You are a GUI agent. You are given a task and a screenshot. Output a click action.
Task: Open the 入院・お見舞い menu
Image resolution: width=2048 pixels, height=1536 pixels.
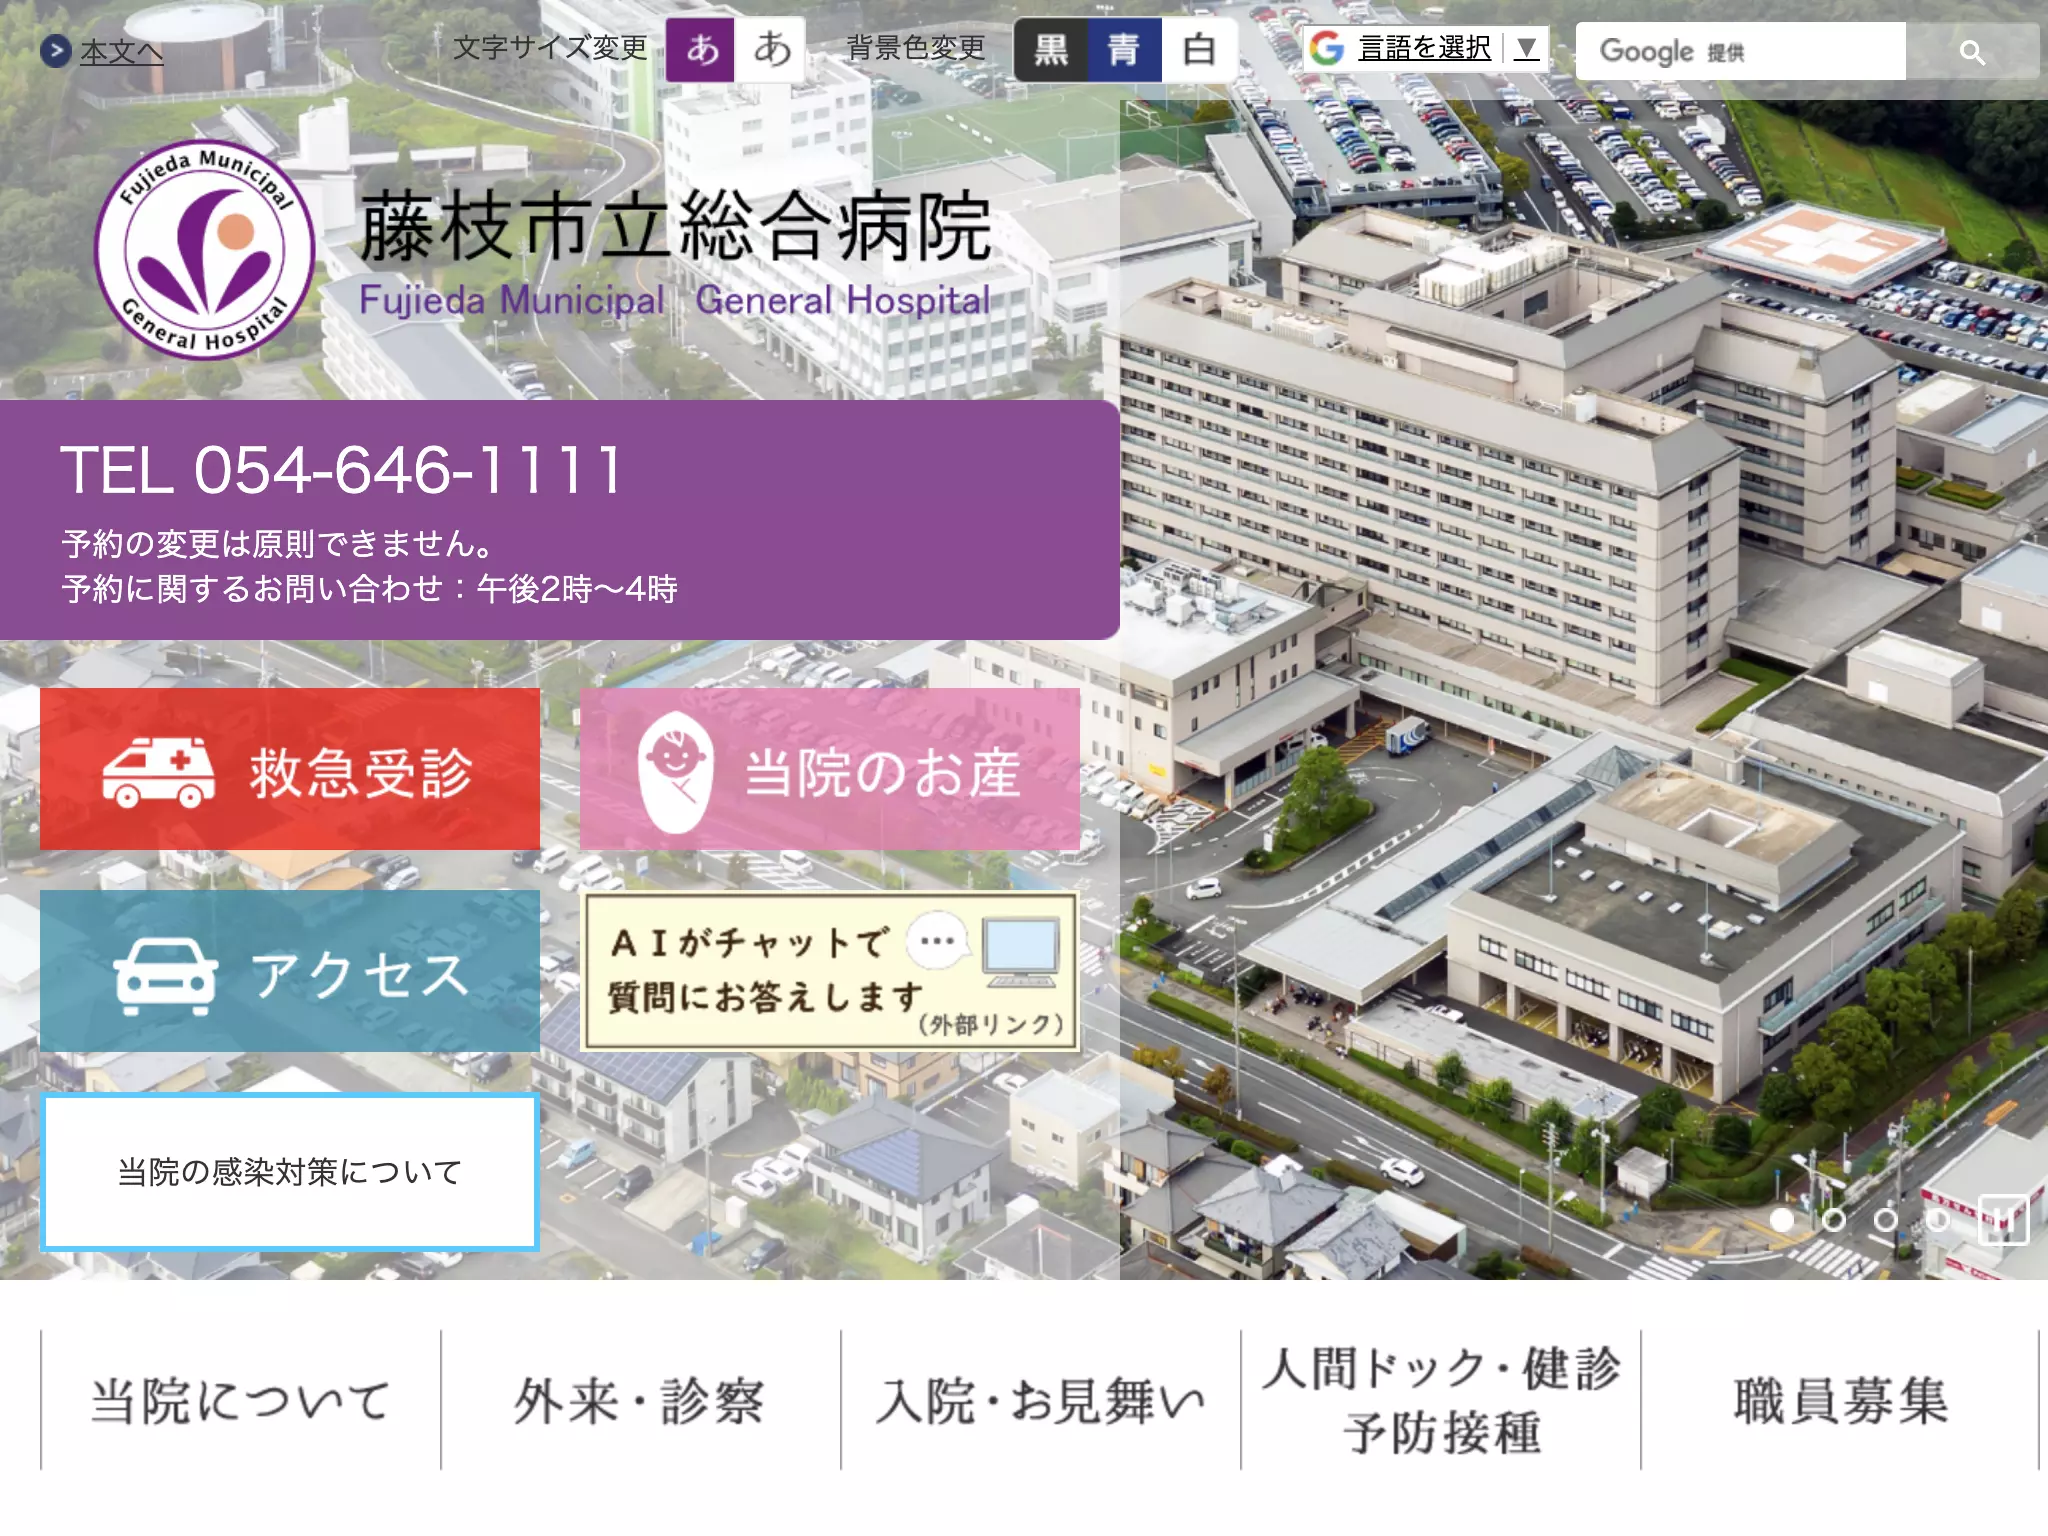(1041, 1400)
